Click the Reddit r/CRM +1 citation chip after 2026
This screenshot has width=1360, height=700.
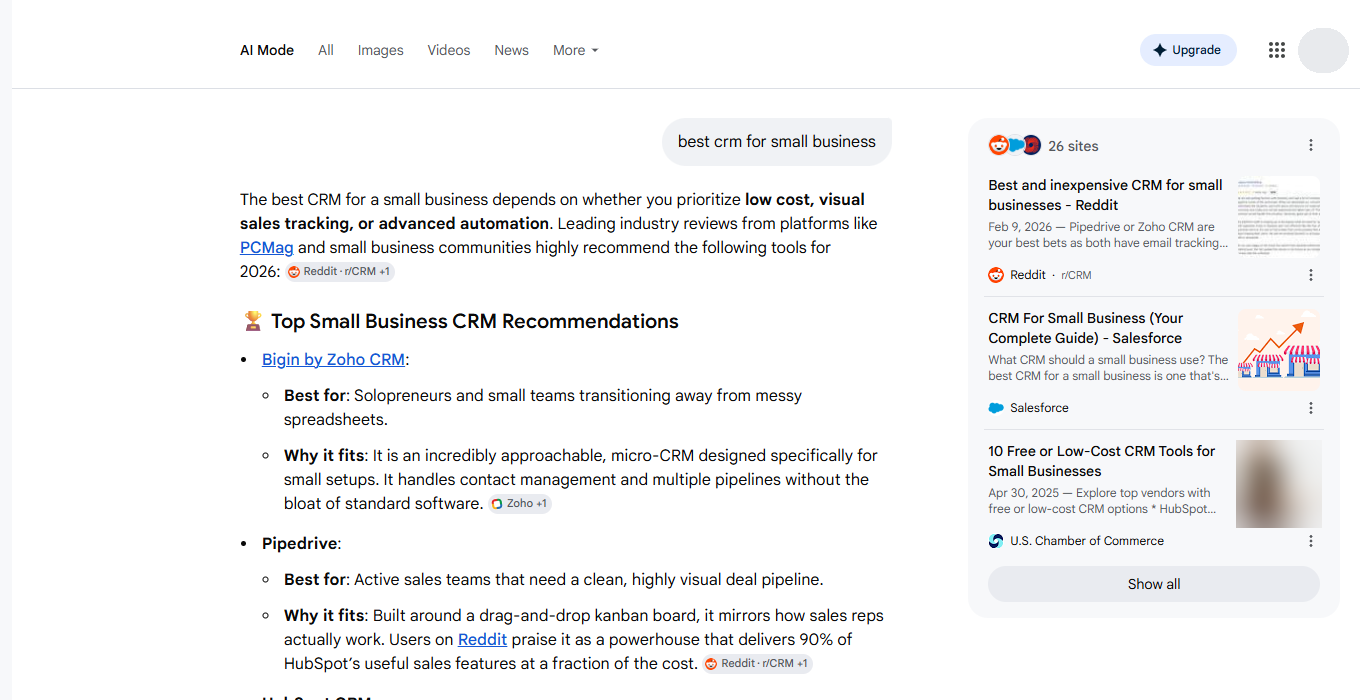[x=340, y=272]
